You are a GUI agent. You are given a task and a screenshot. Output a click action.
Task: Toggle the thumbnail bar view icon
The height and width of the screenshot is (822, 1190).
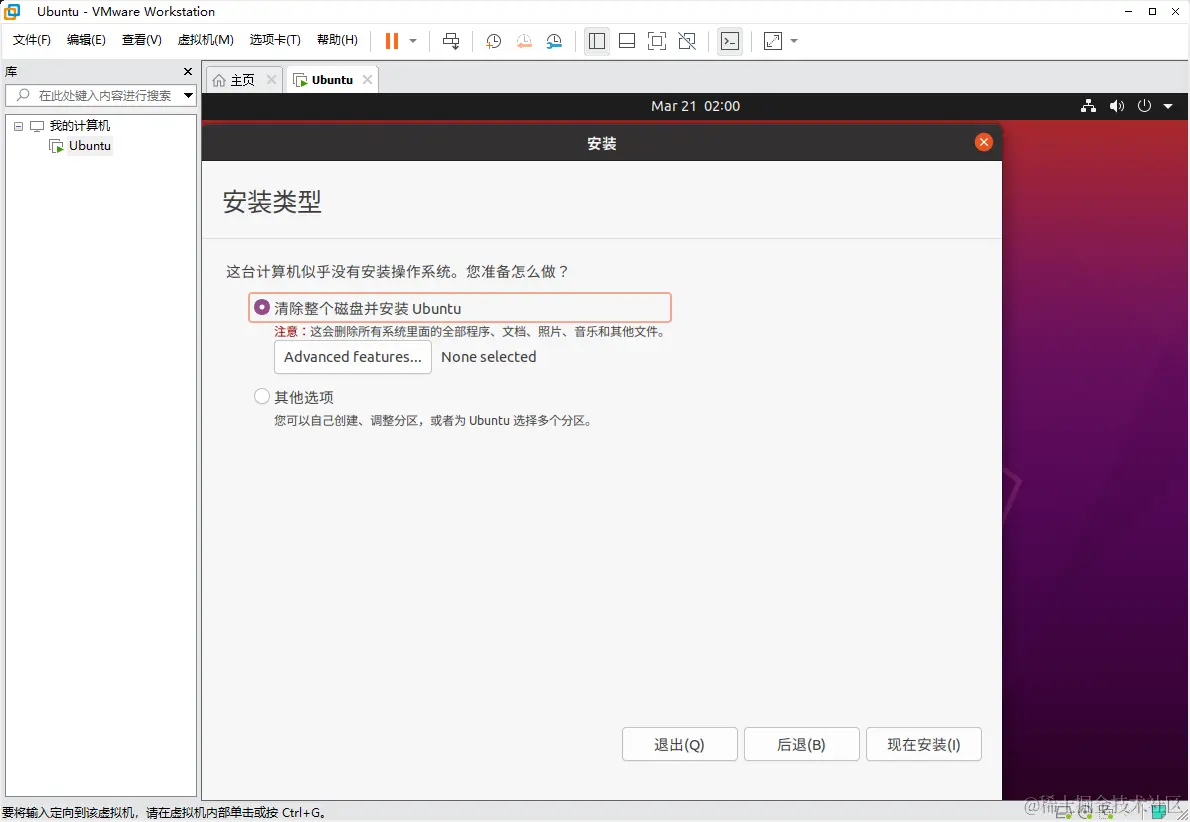click(x=627, y=41)
